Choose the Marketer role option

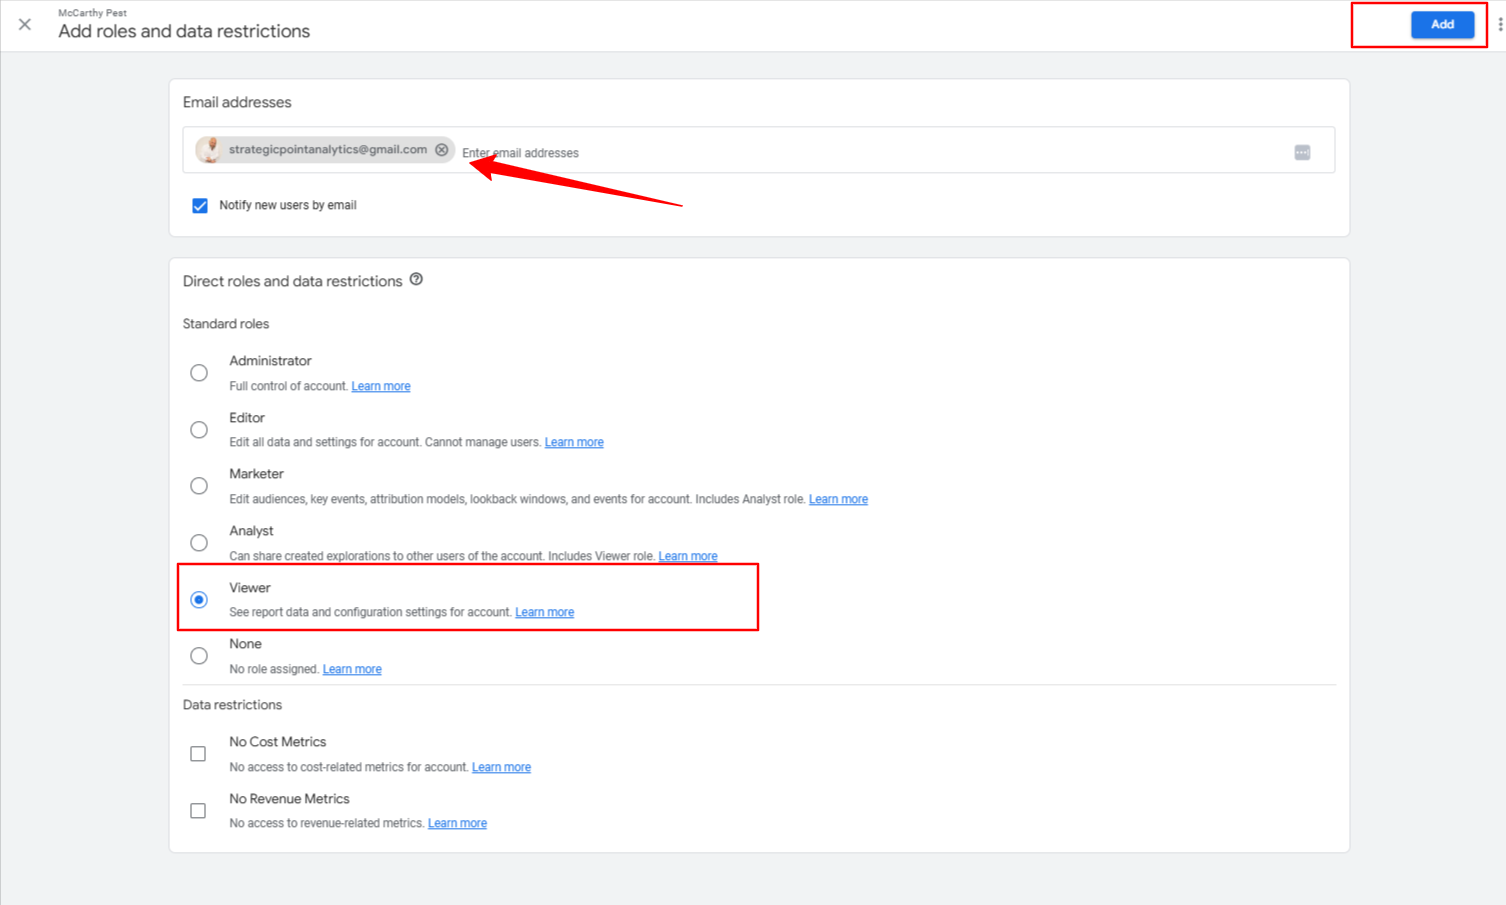pos(199,486)
